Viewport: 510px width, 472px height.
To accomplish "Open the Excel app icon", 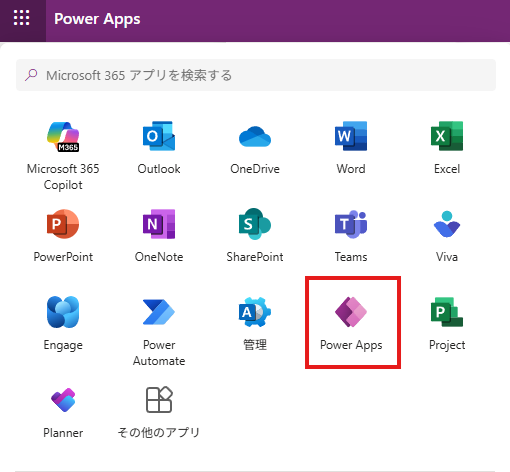I will (x=447, y=136).
